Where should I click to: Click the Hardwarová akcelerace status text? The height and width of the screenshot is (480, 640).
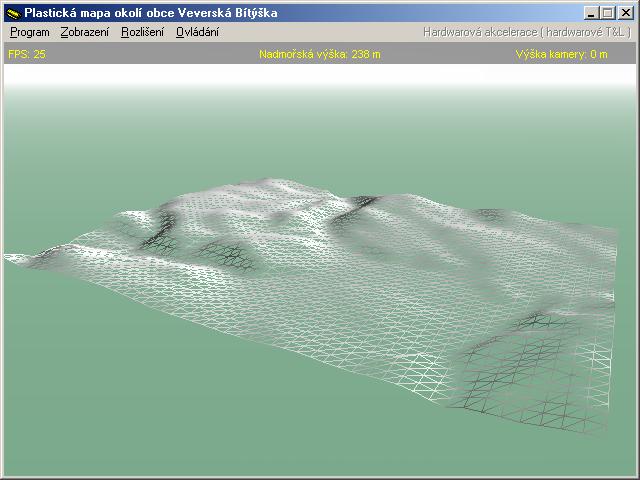tap(526, 32)
